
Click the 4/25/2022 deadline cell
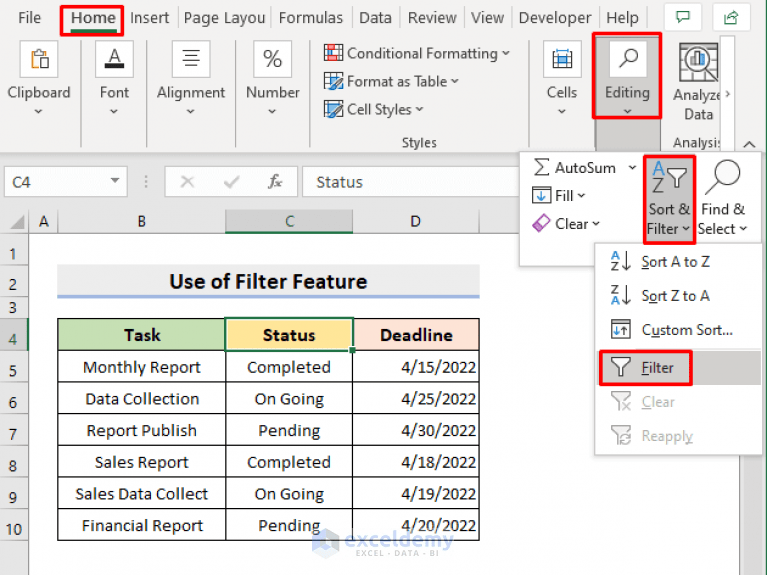(x=416, y=399)
